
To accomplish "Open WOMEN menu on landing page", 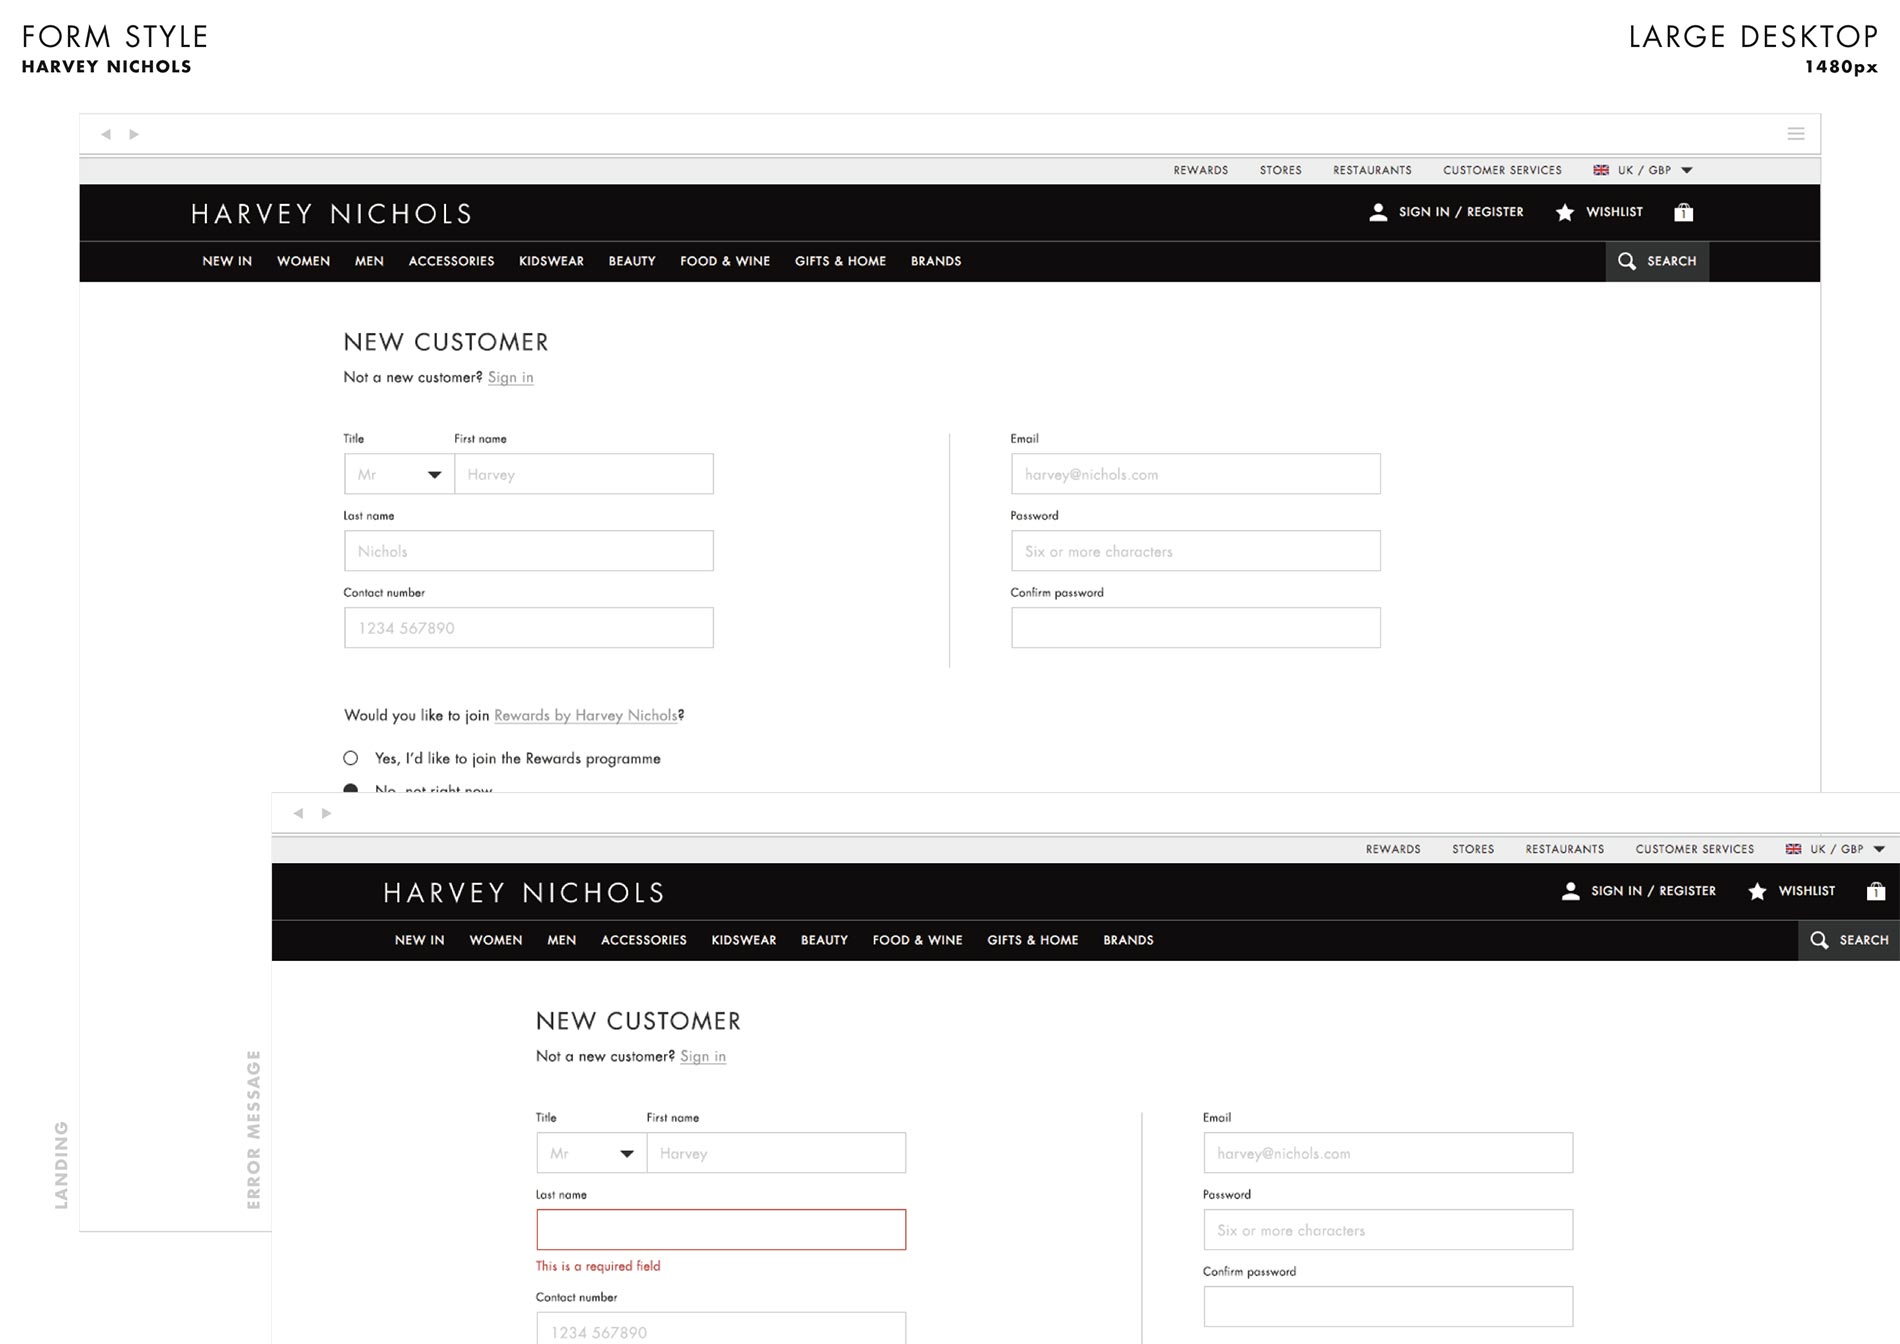I will (303, 261).
